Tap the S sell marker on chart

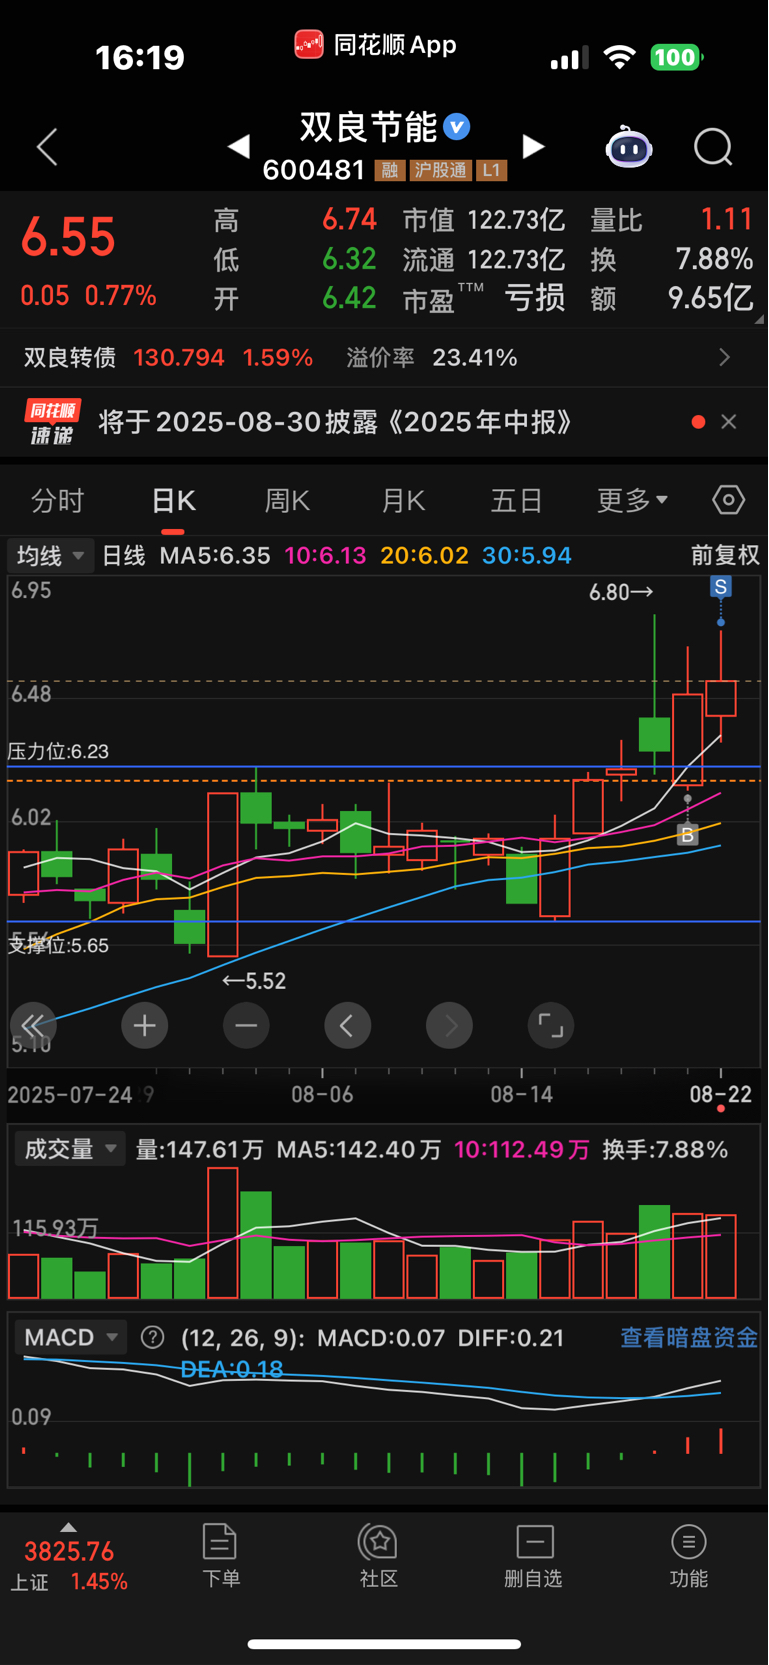pyautogui.click(x=720, y=586)
